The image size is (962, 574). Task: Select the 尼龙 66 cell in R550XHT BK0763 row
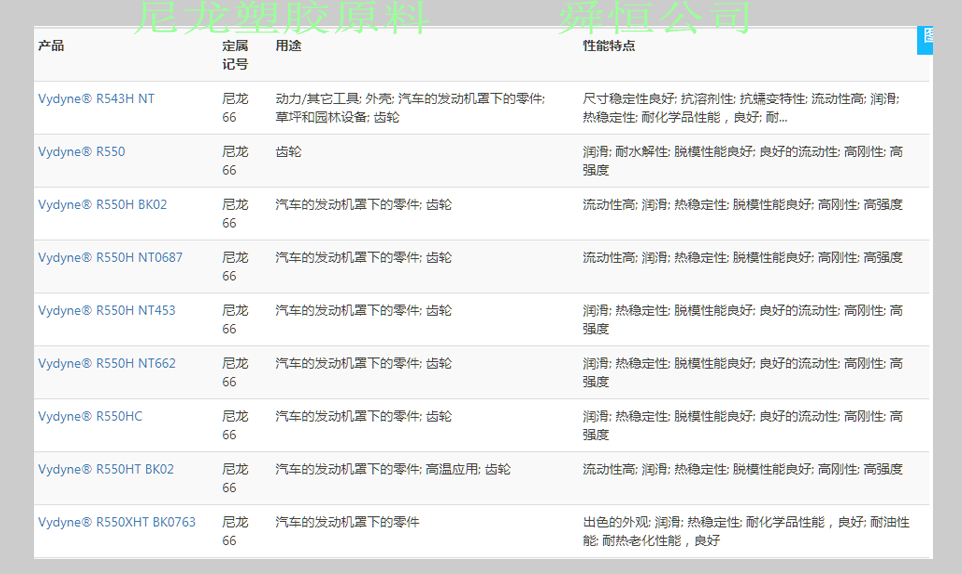pos(235,531)
